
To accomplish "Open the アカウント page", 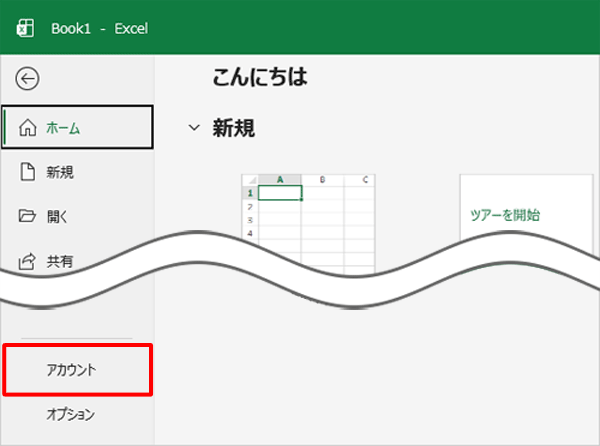I will [78, 369].
